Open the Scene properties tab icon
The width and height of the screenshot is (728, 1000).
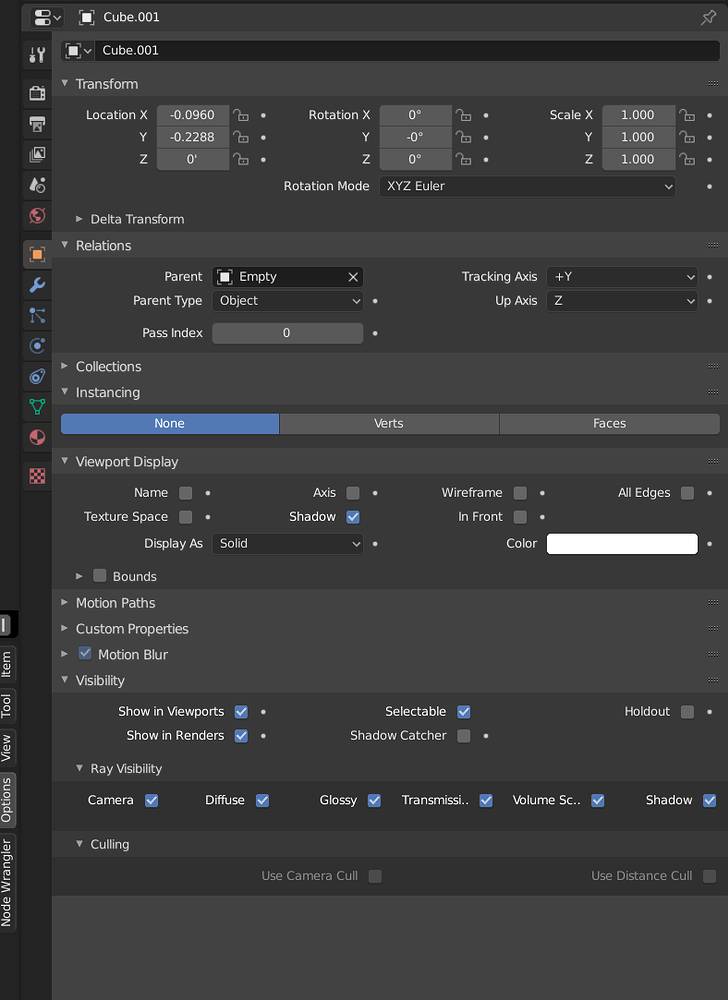(x=37, y=185)
